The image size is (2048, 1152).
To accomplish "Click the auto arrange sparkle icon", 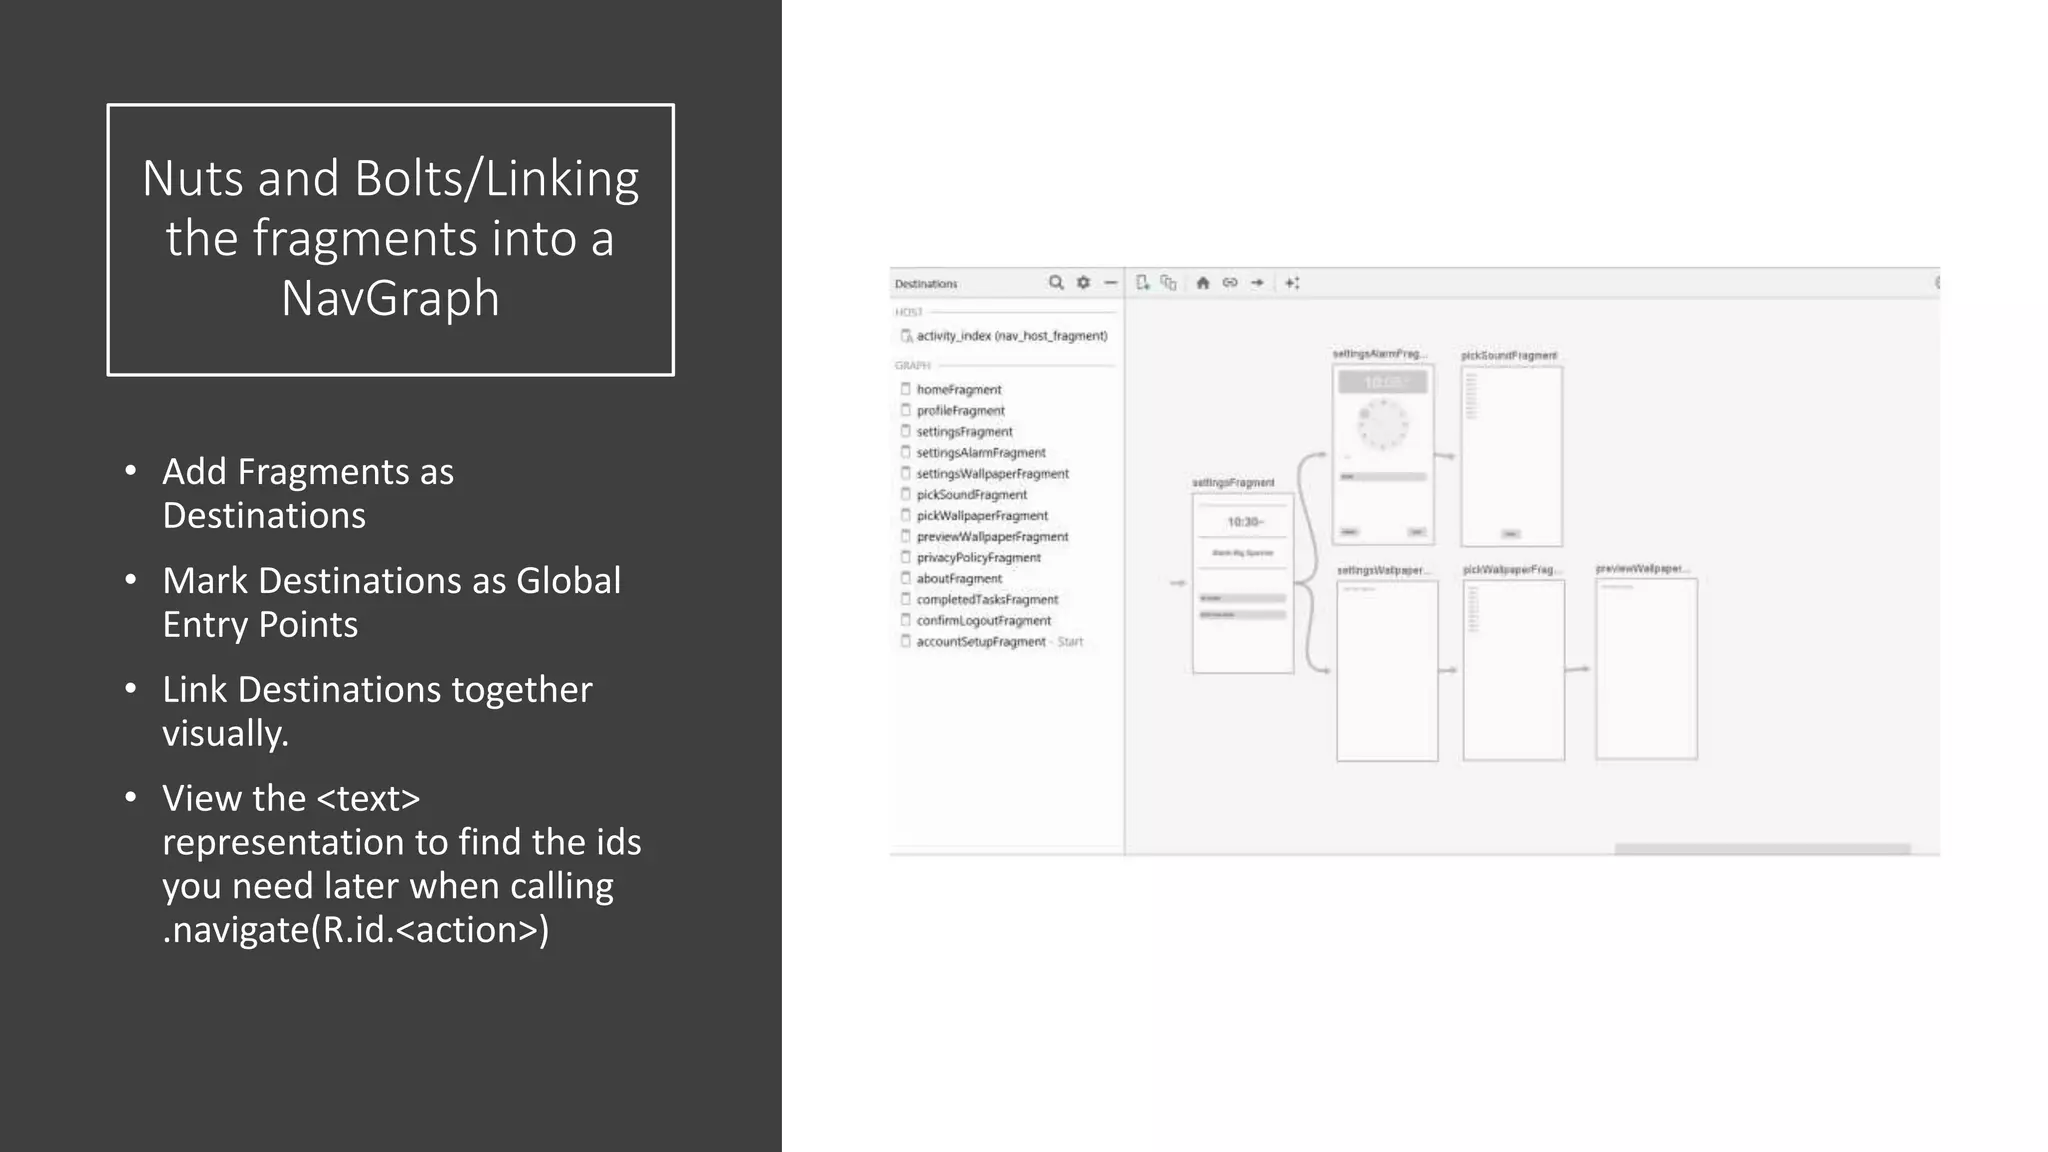I will coord(1292,283).
